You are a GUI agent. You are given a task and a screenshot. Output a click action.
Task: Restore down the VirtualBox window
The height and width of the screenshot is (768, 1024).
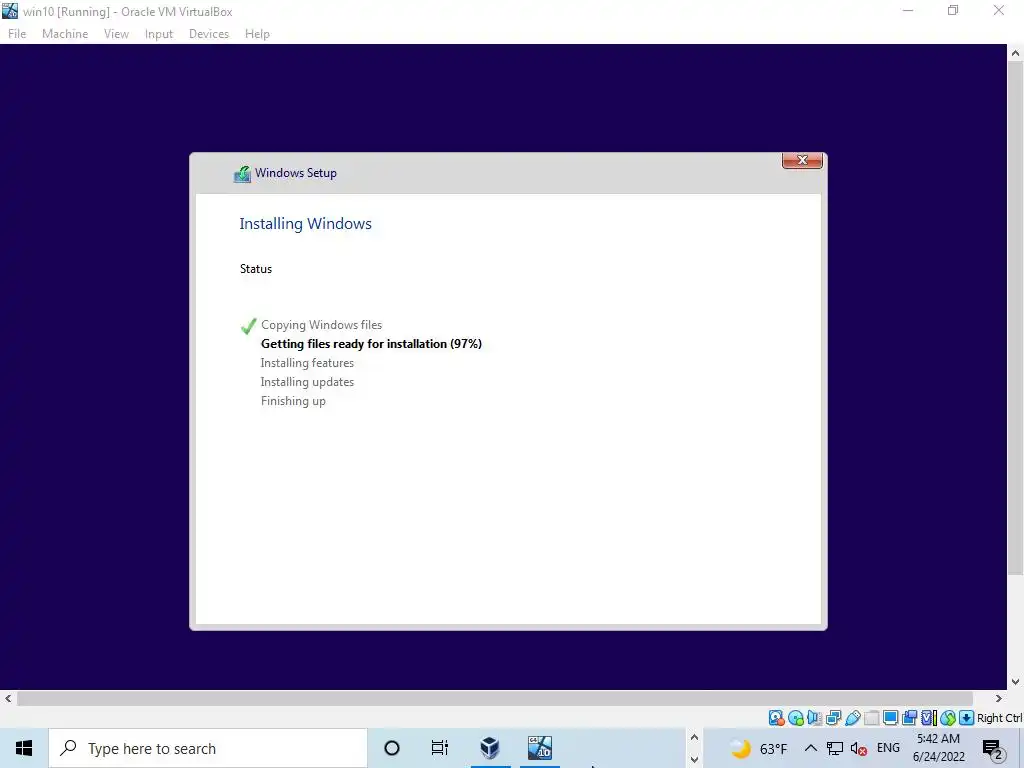pos(953,10)
